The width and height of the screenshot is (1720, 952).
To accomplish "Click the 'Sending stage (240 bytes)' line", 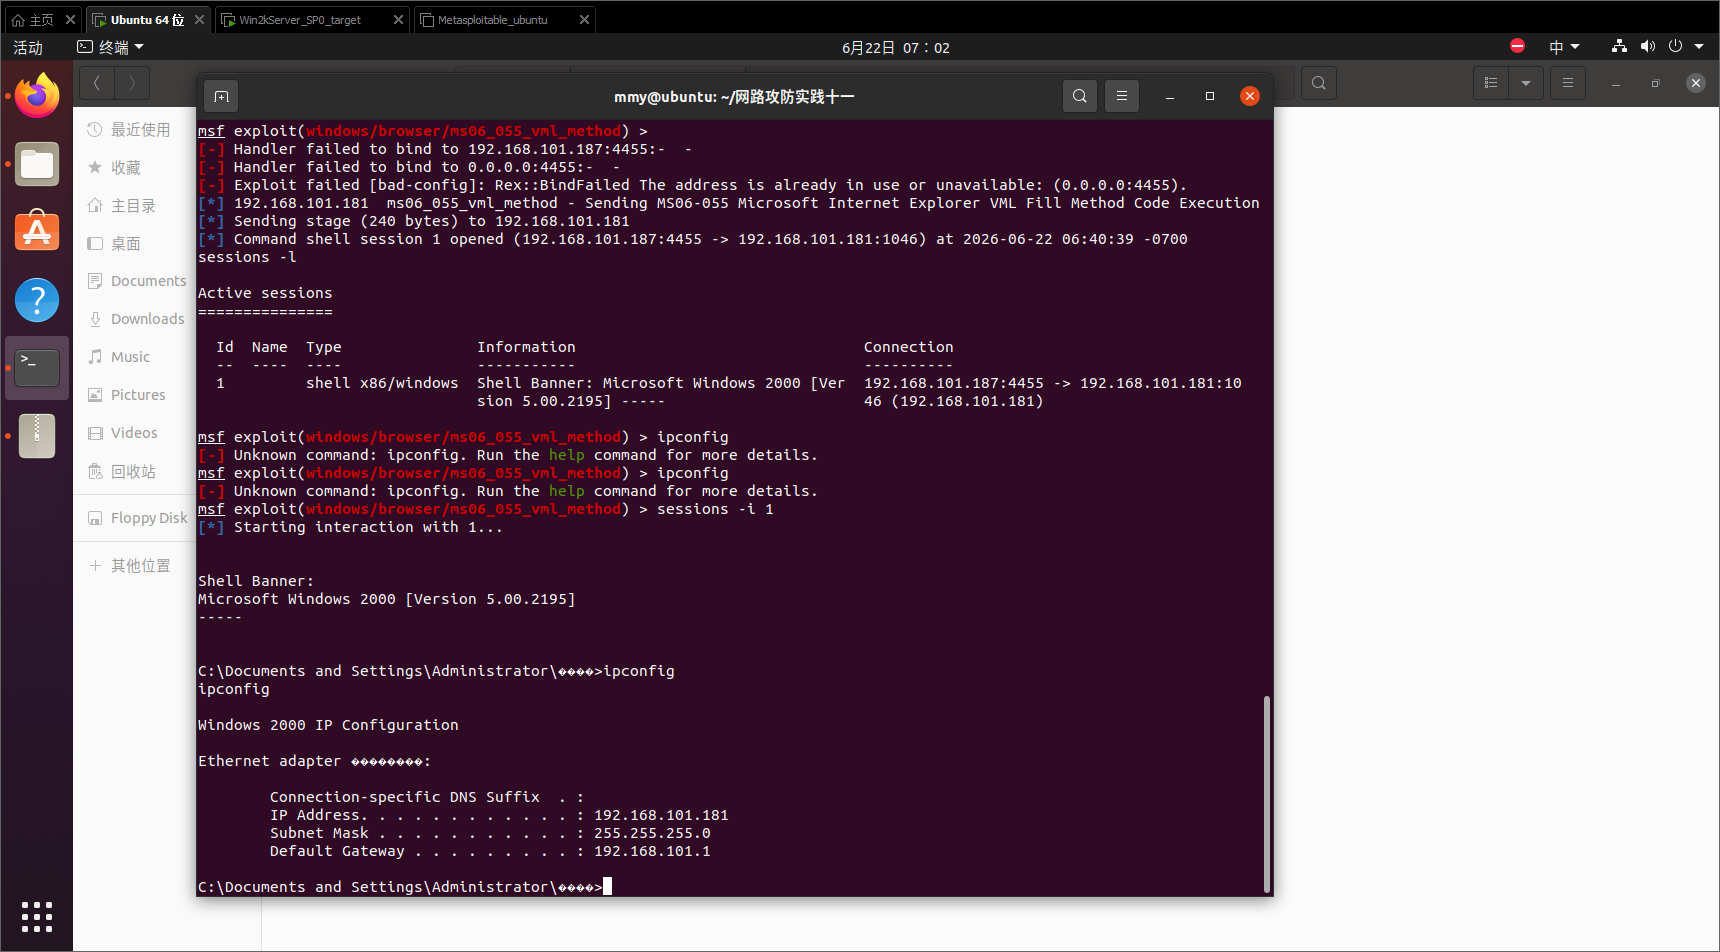I will pyautogui.click(x=414, y=221).
